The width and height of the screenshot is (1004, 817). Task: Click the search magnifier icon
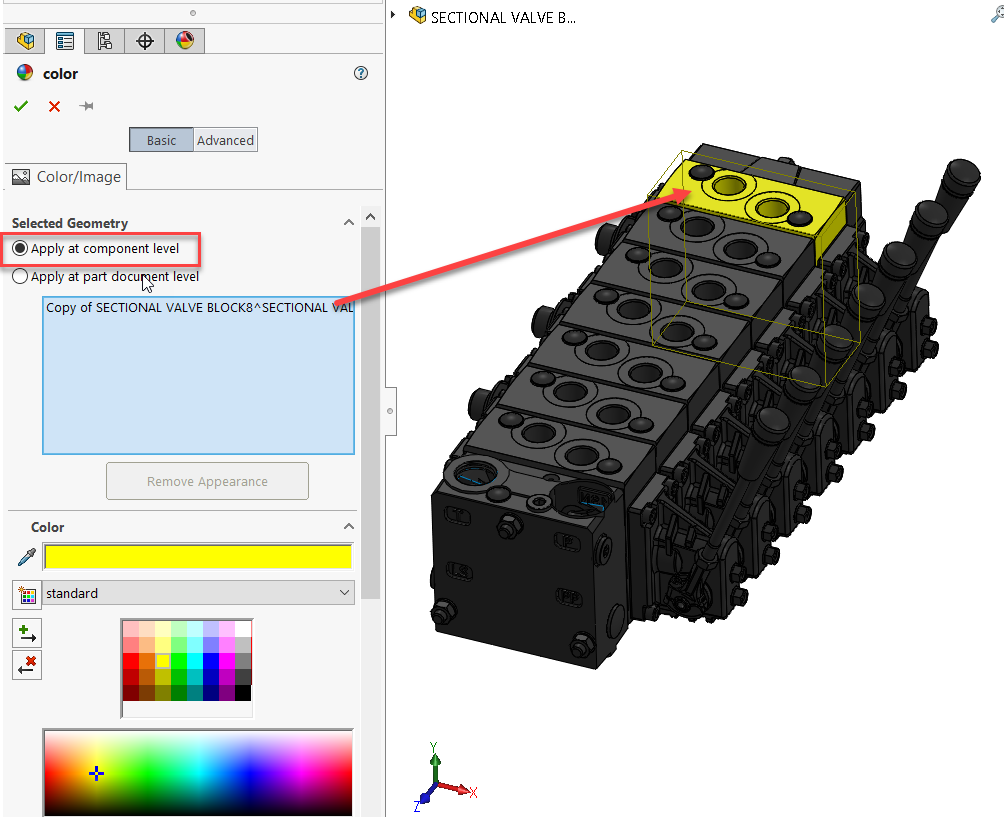(997, 14)
